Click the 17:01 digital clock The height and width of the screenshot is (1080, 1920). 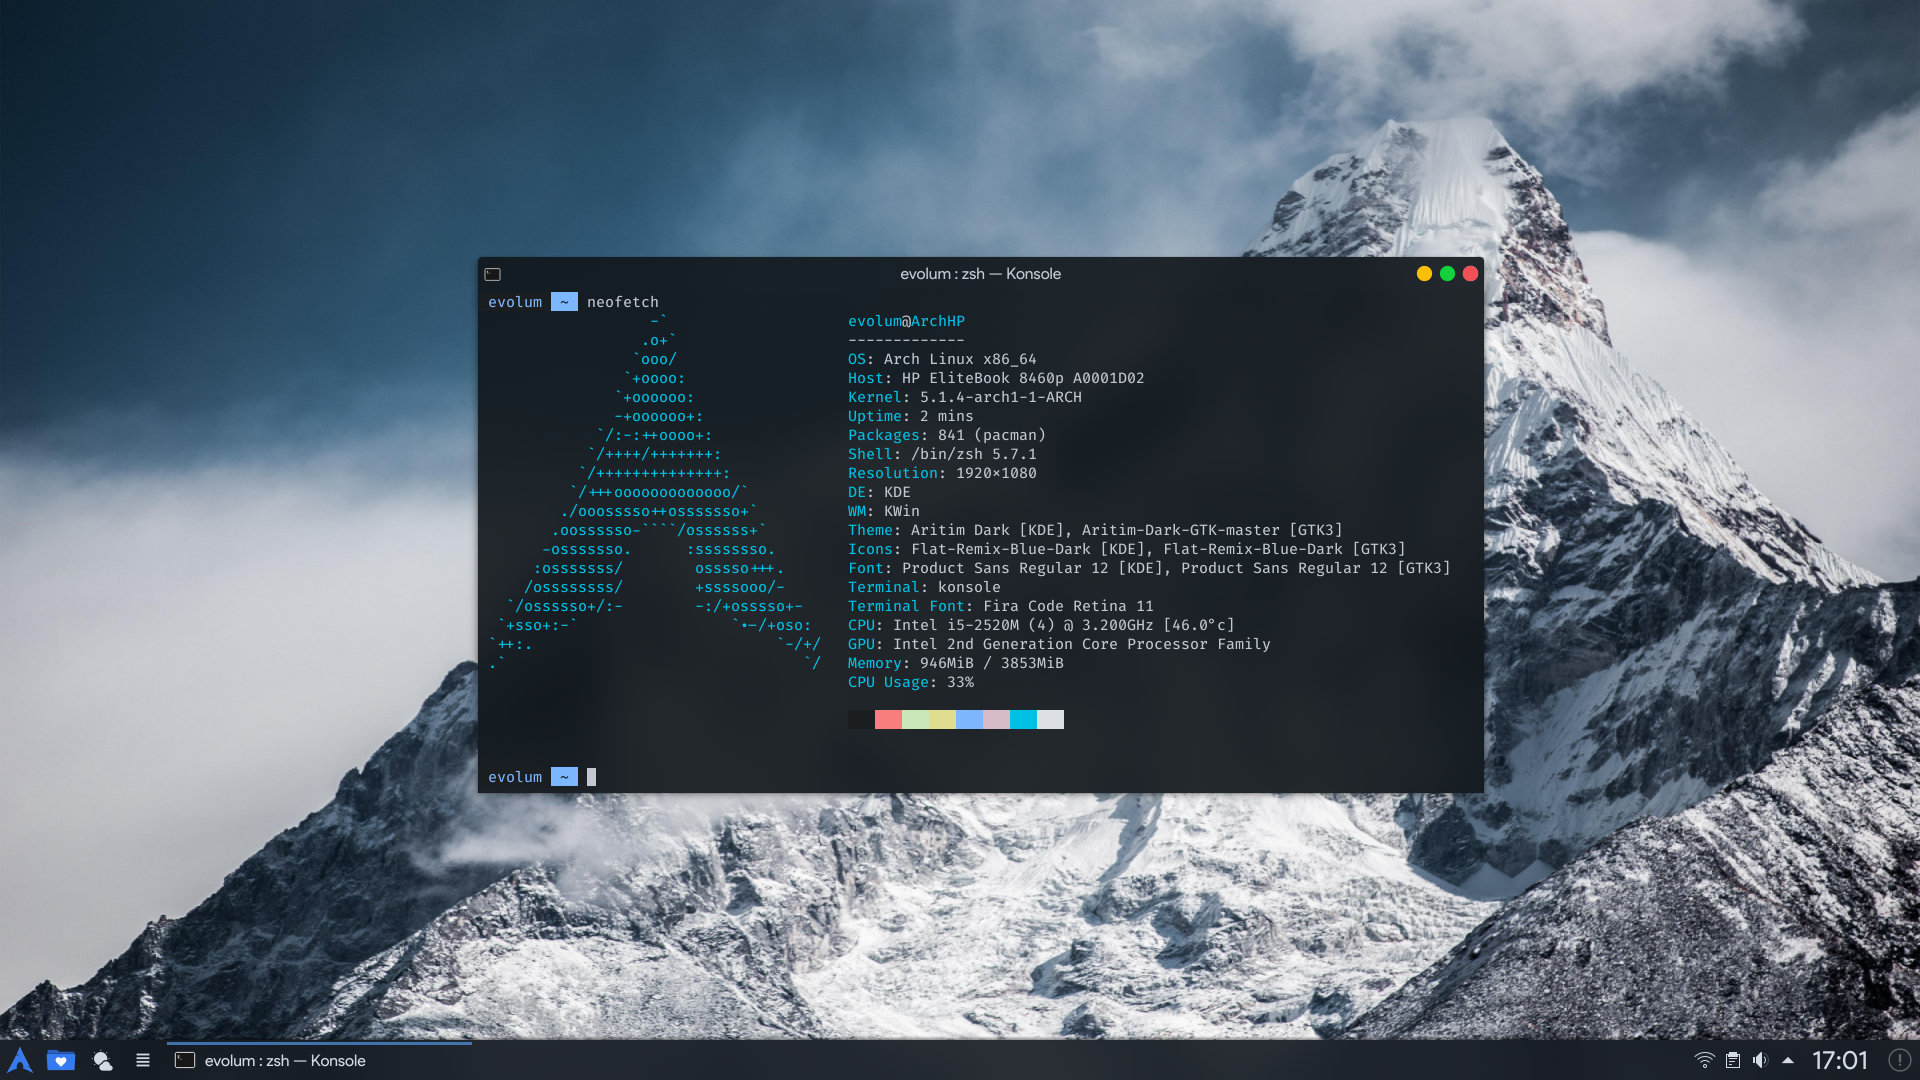(x=1840, y=1060)
